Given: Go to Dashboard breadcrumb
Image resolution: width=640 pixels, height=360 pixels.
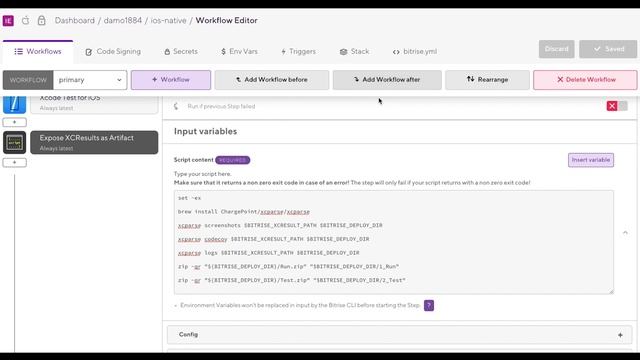Looking at the screenshot, I should pyautogui.click(x=75, y=20).
